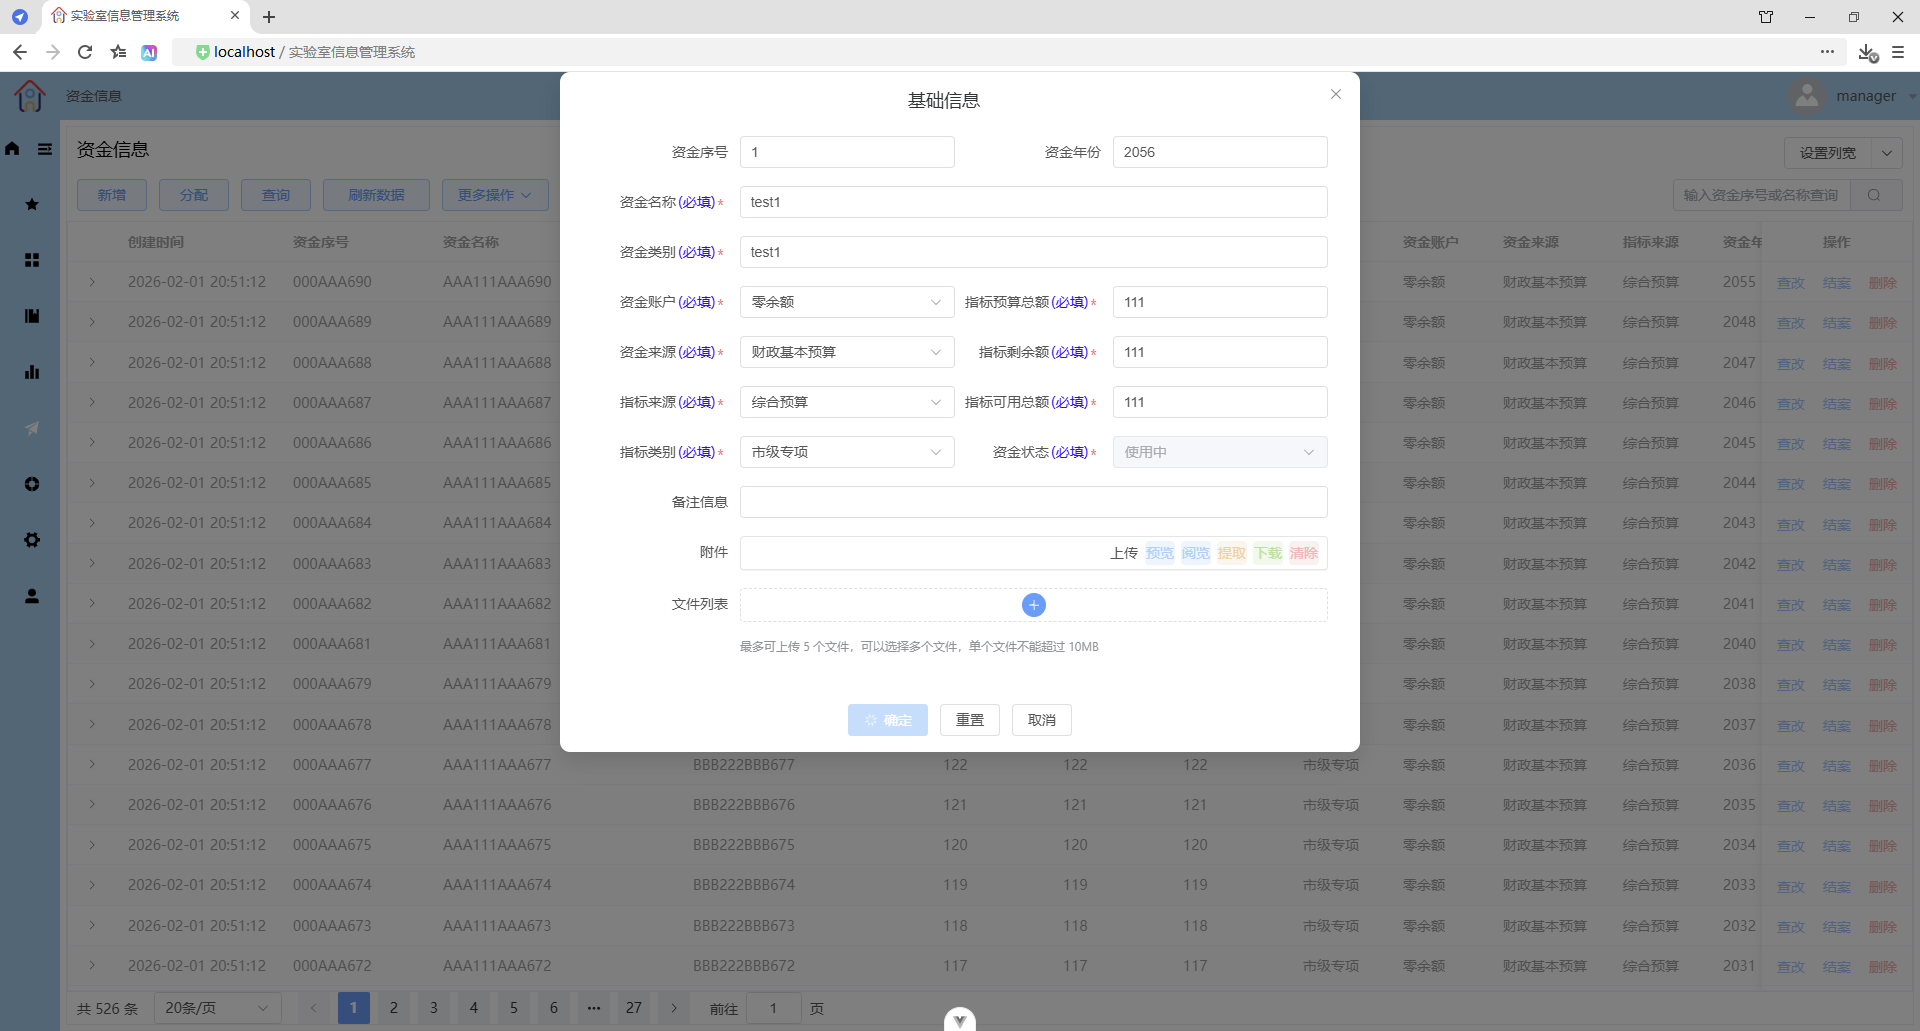Expand the arrow beside 设置列宽
The height and width of the screenshot is (1031, 1920).
pyautogui.click(x=1887, y=153)
